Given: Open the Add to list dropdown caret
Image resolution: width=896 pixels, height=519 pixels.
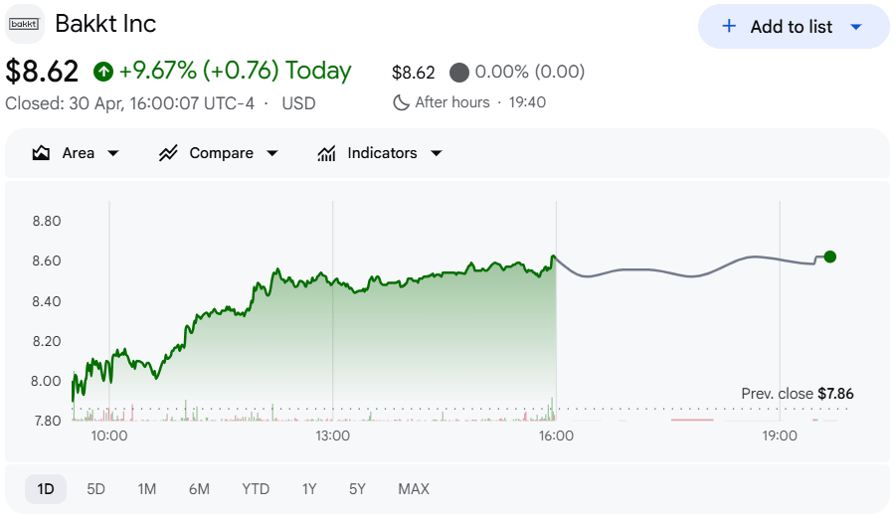Looking at the screenshot, I should pos(856,27).
